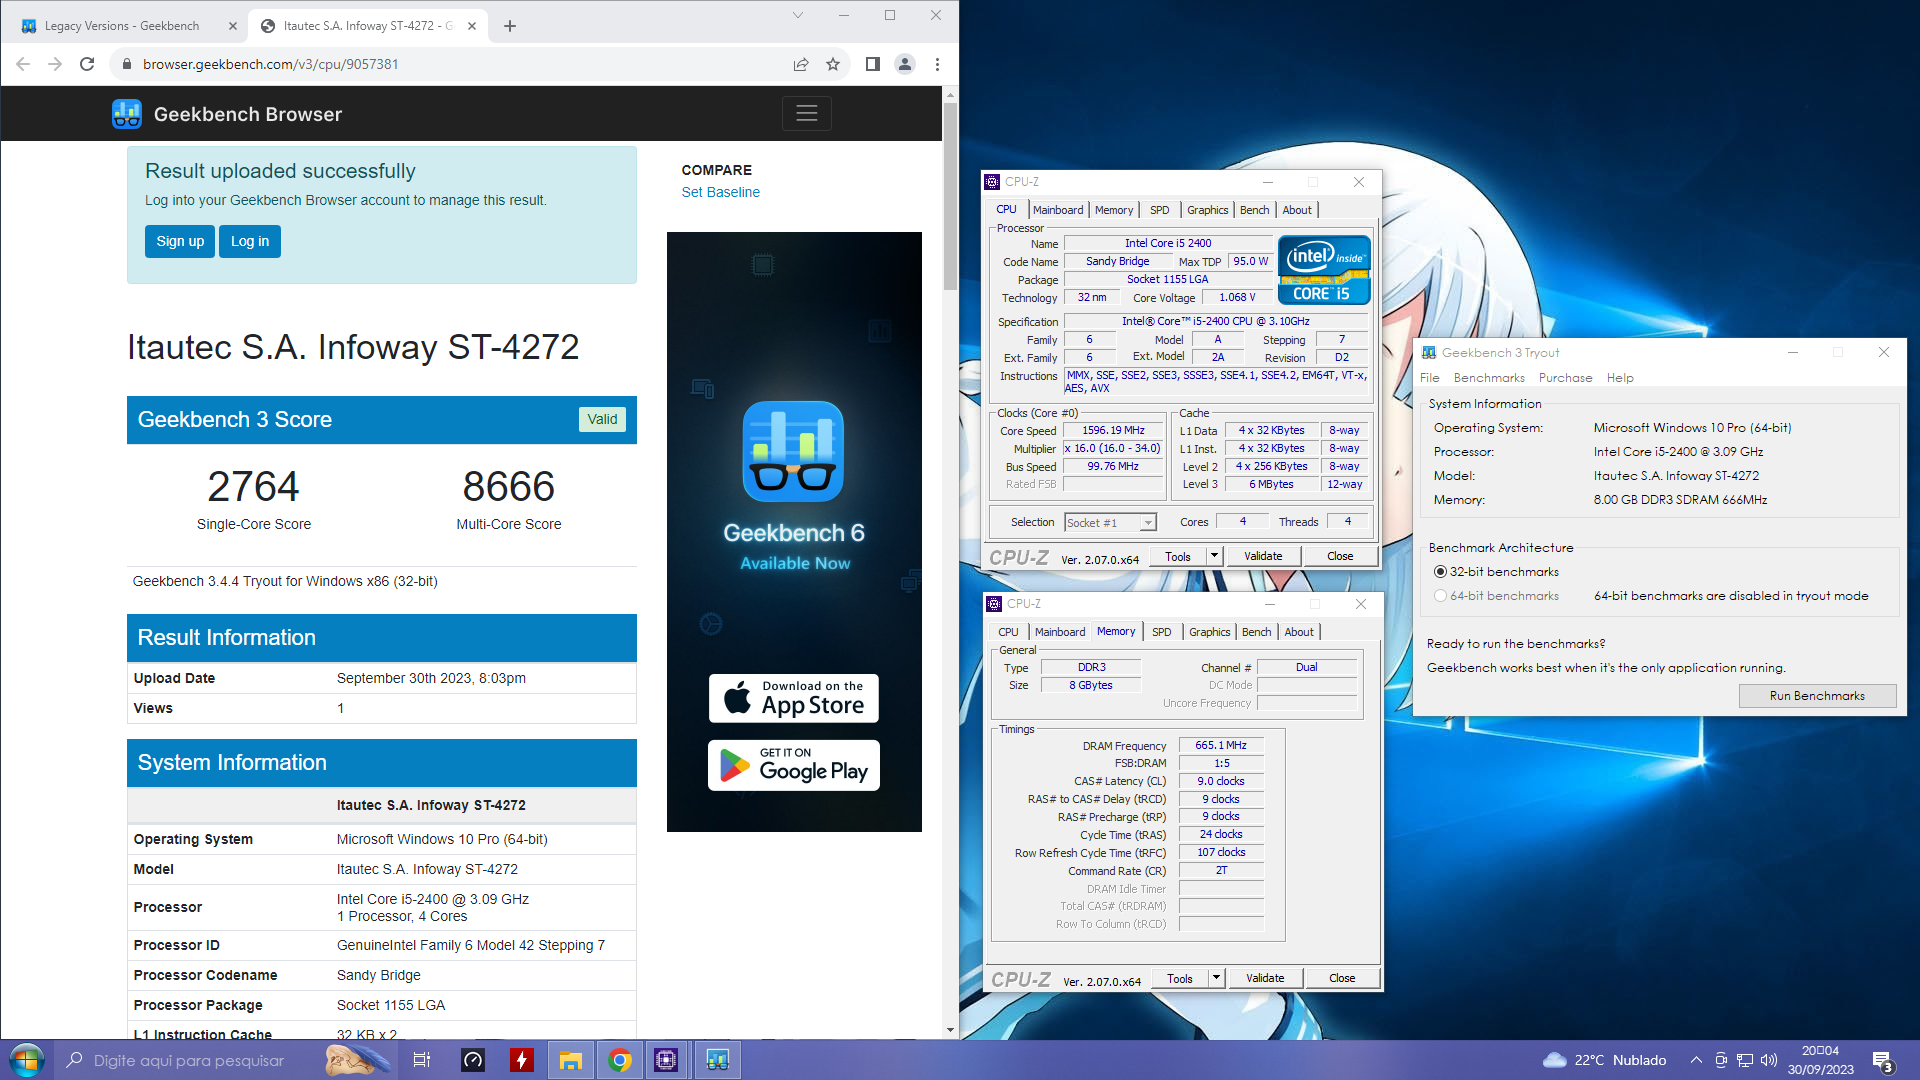Click the Meet Now camera tray icon
The height and width of the screenshot is (1080, 1920).
[1721, 1060]
